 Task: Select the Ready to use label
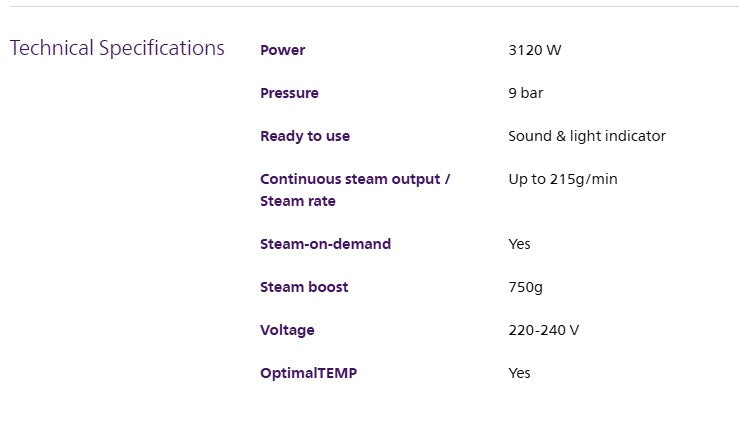point(305,136)
